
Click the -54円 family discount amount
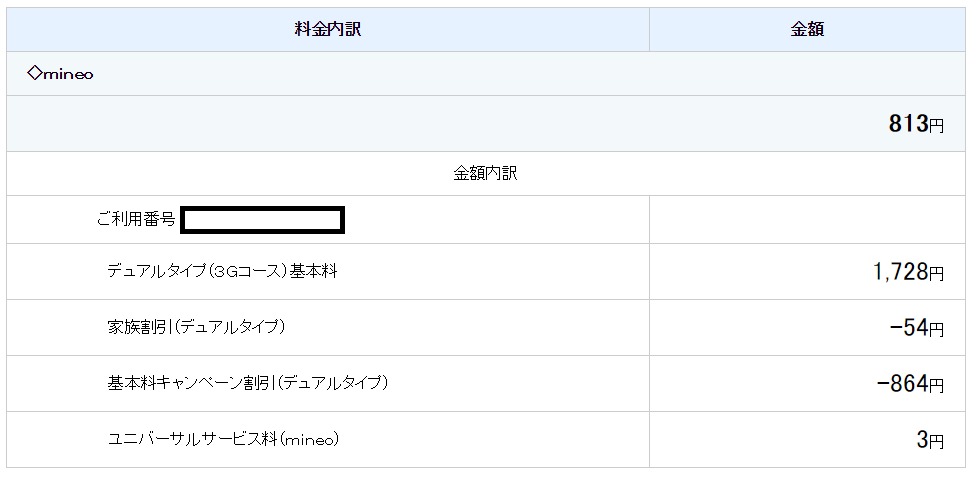pyautogui.click(x=916, y=328)
